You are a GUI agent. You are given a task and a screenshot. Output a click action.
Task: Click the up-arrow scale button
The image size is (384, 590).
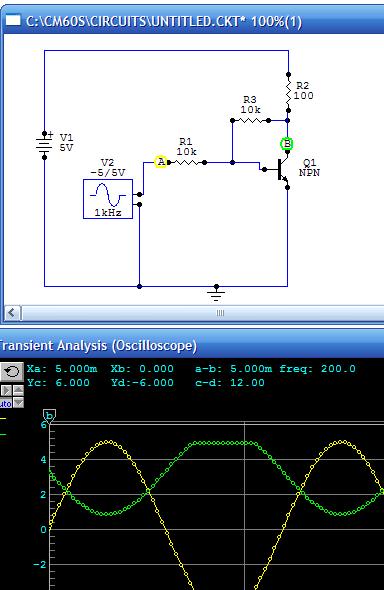point(18,391)
